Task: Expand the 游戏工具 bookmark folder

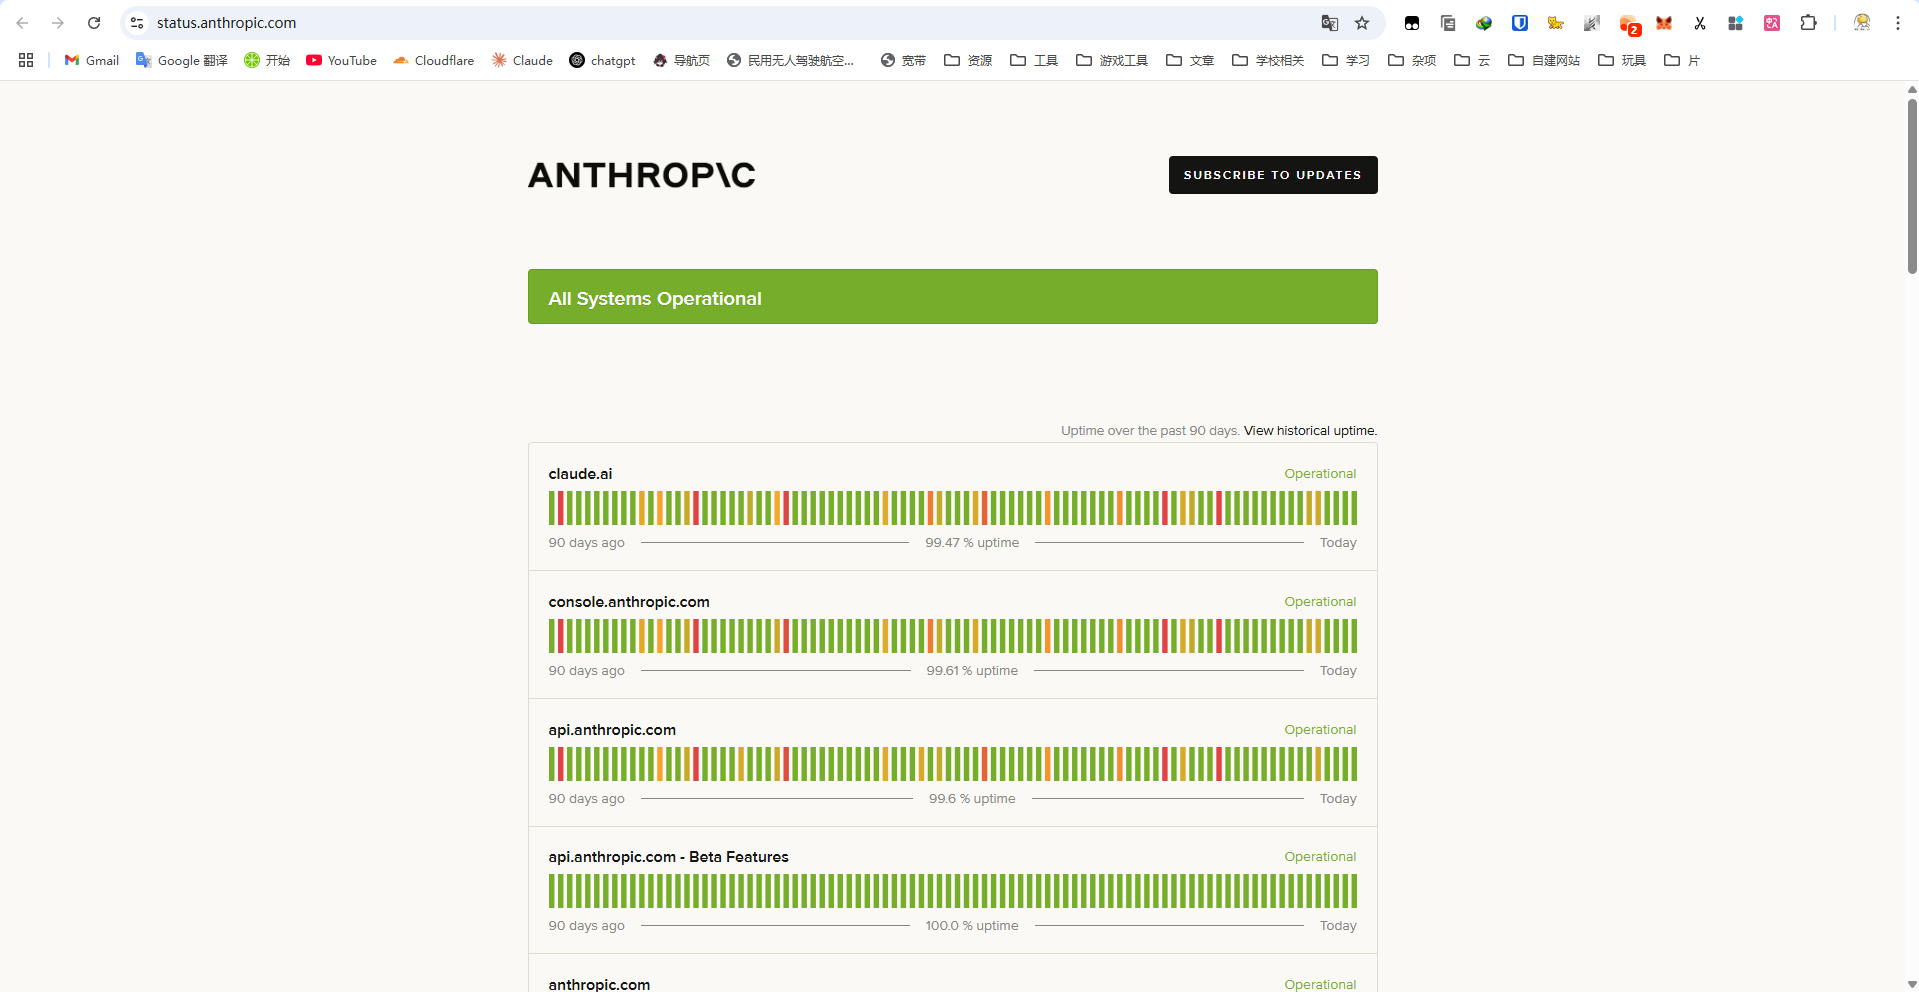Action: point(1112,60)
